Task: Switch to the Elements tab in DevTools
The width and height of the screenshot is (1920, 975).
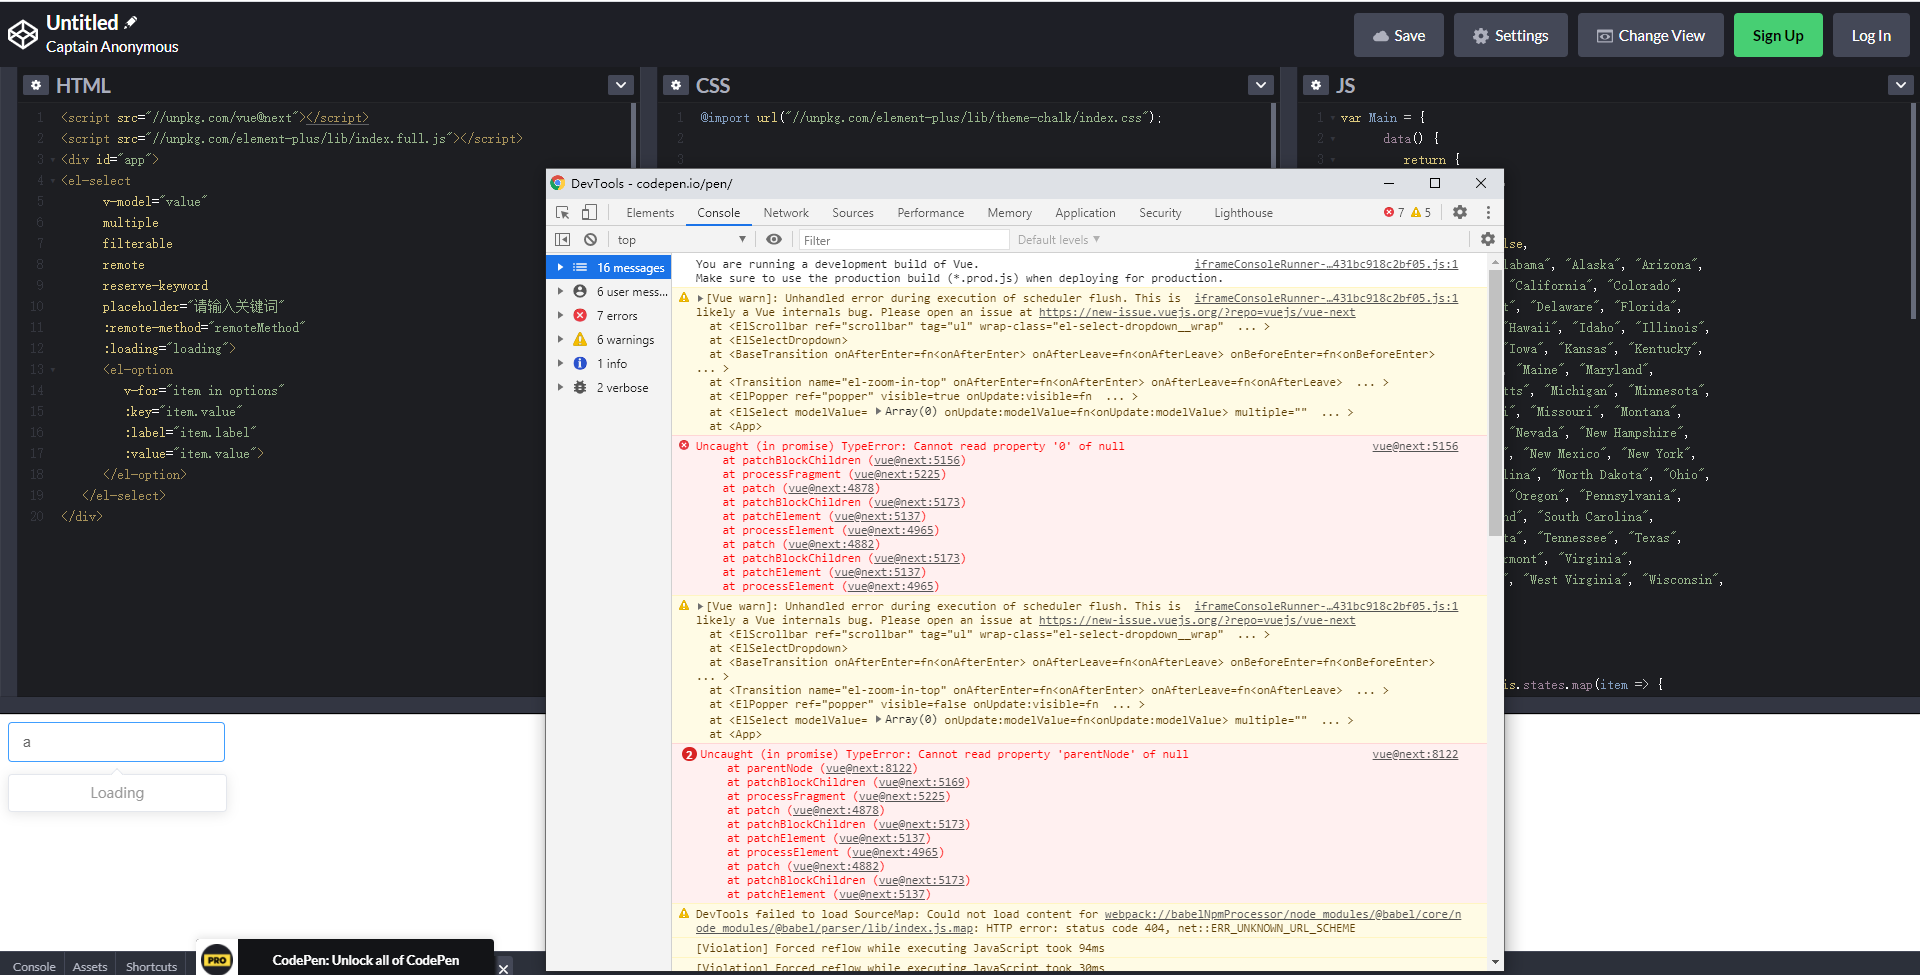Action: coord(650,213)
